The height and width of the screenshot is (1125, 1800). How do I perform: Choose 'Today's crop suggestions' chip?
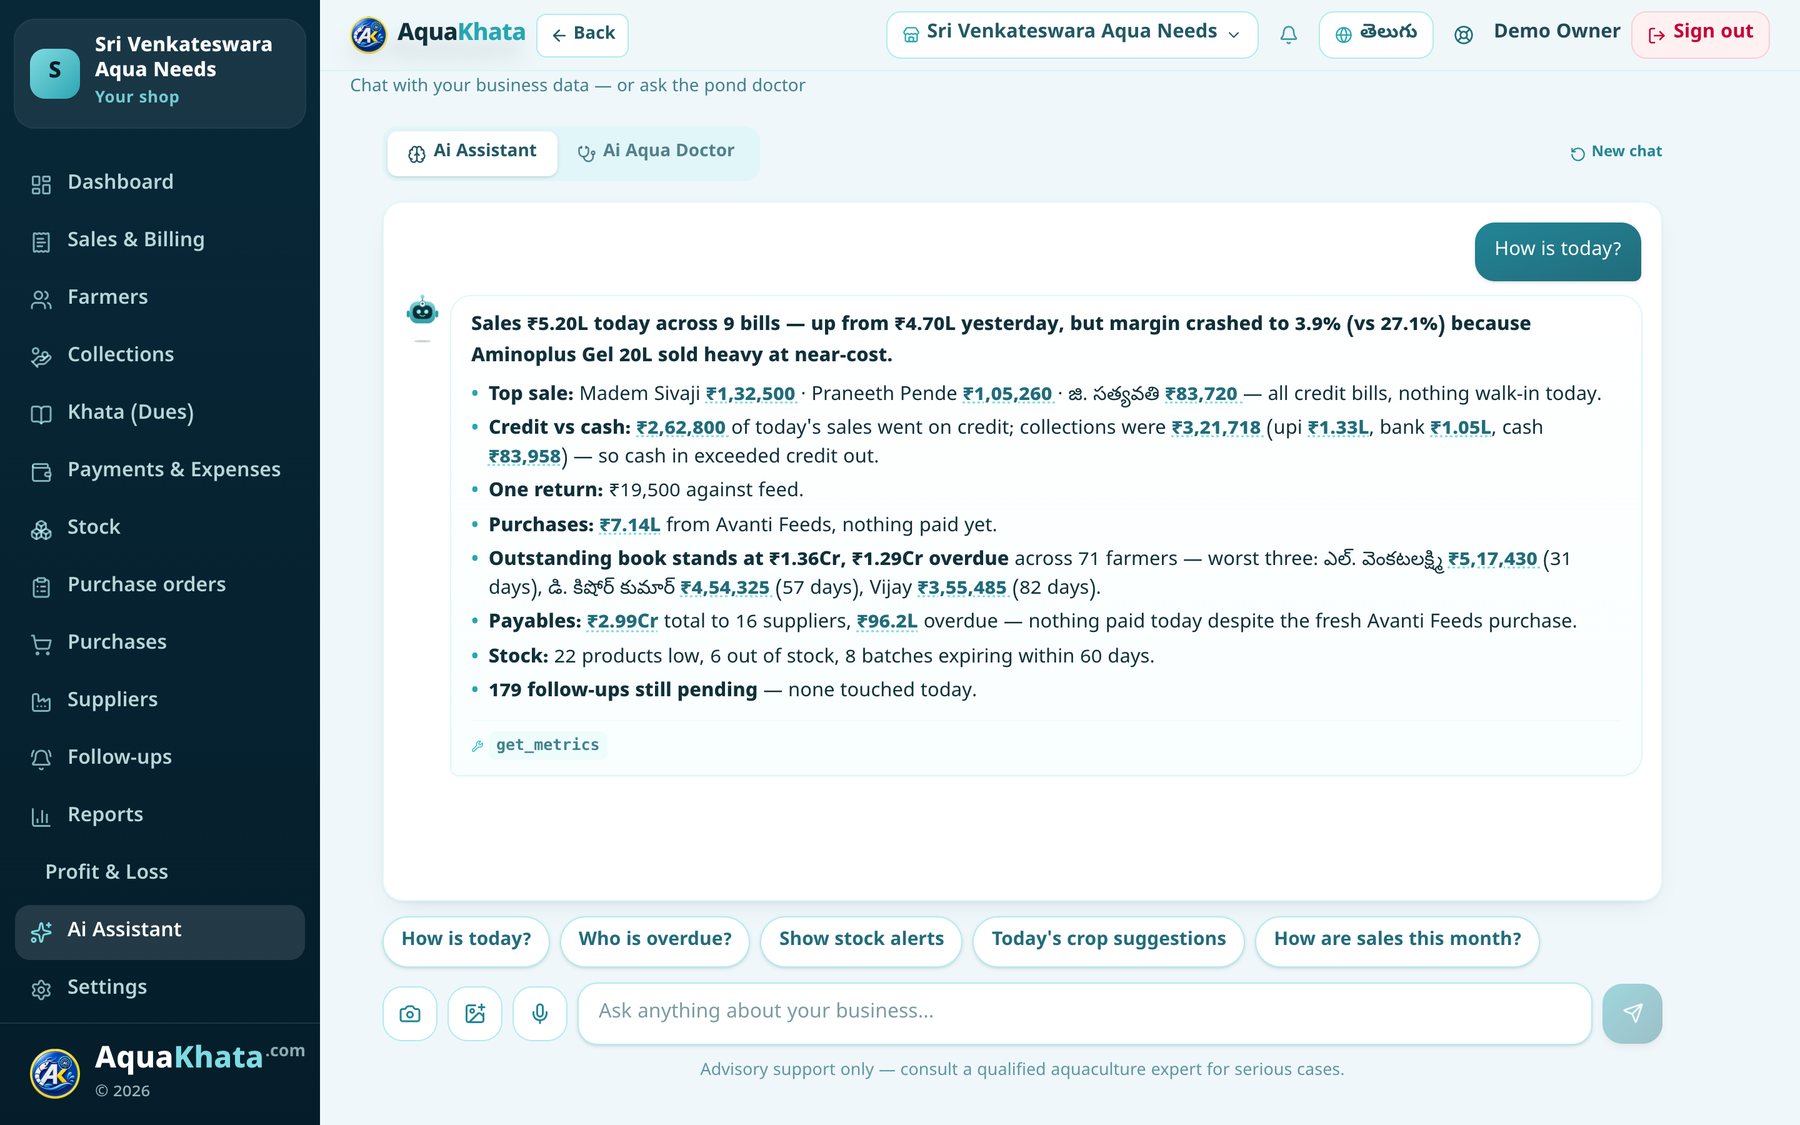[x=1108, y=941]
